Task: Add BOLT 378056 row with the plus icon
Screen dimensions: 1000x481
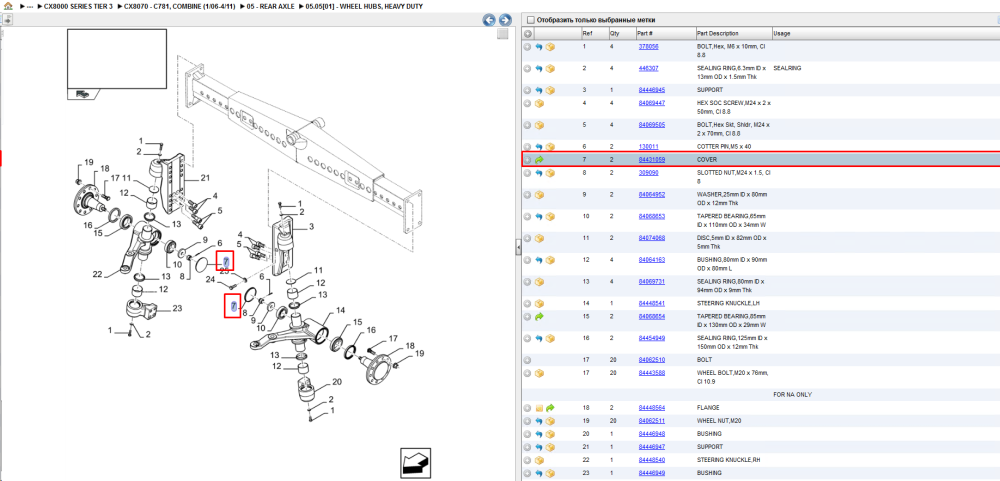Action: pyautogui.click(x=527, y=47)
